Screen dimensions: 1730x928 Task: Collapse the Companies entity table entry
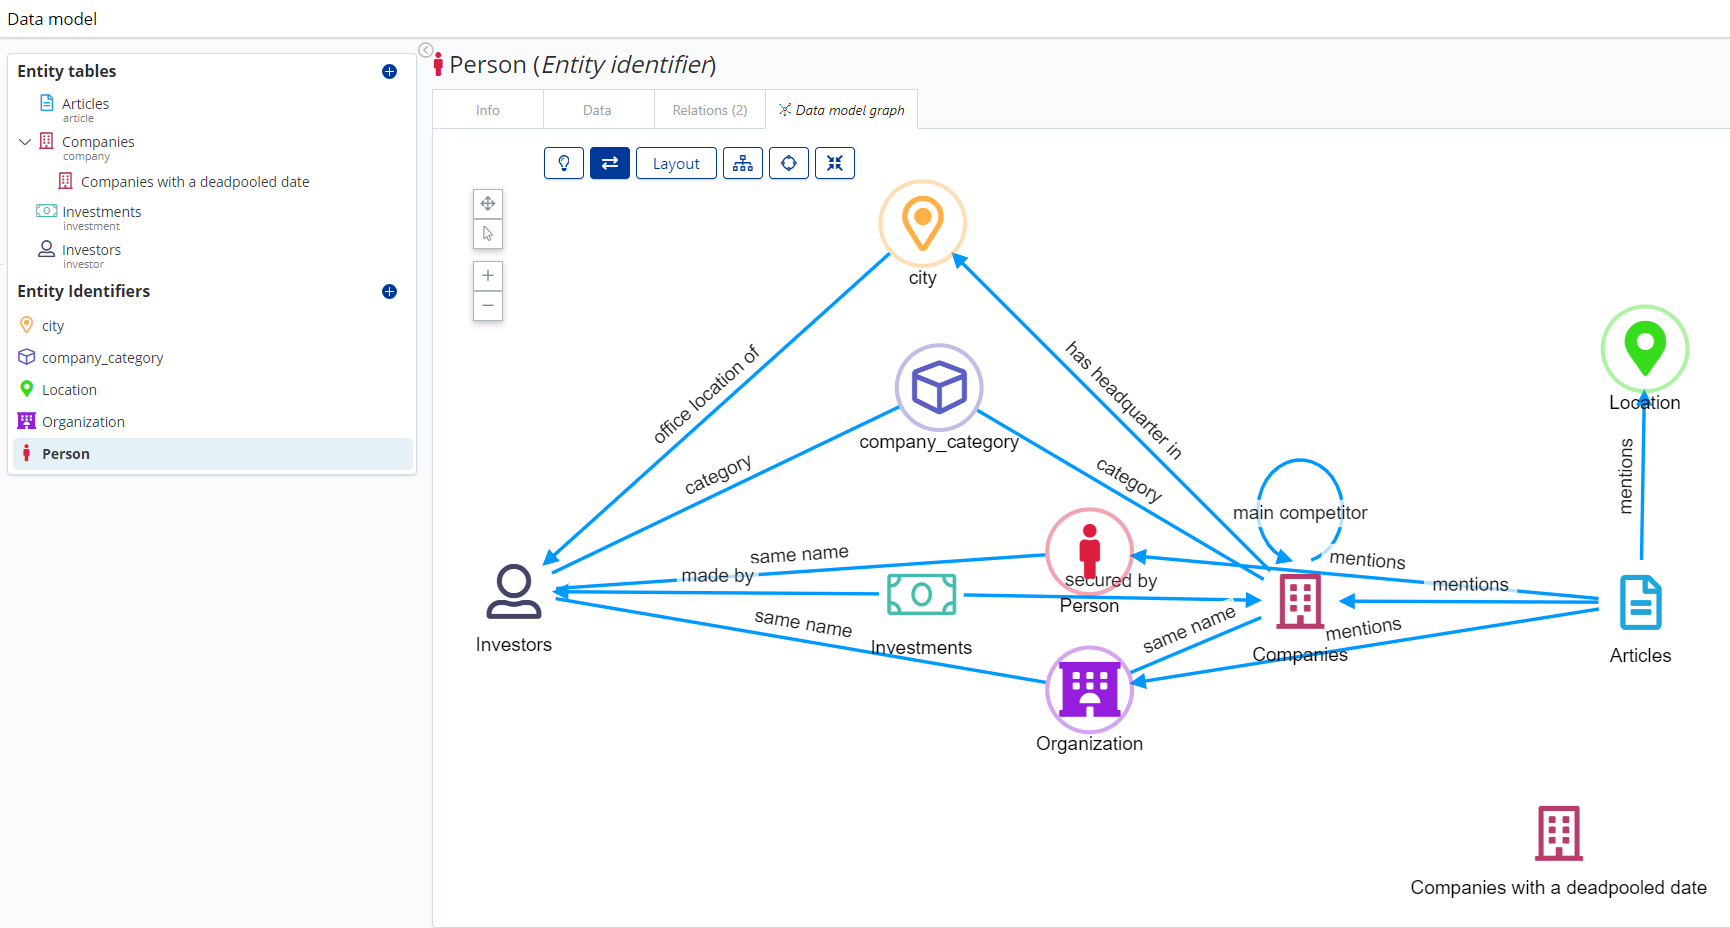[x=25, y=141]
